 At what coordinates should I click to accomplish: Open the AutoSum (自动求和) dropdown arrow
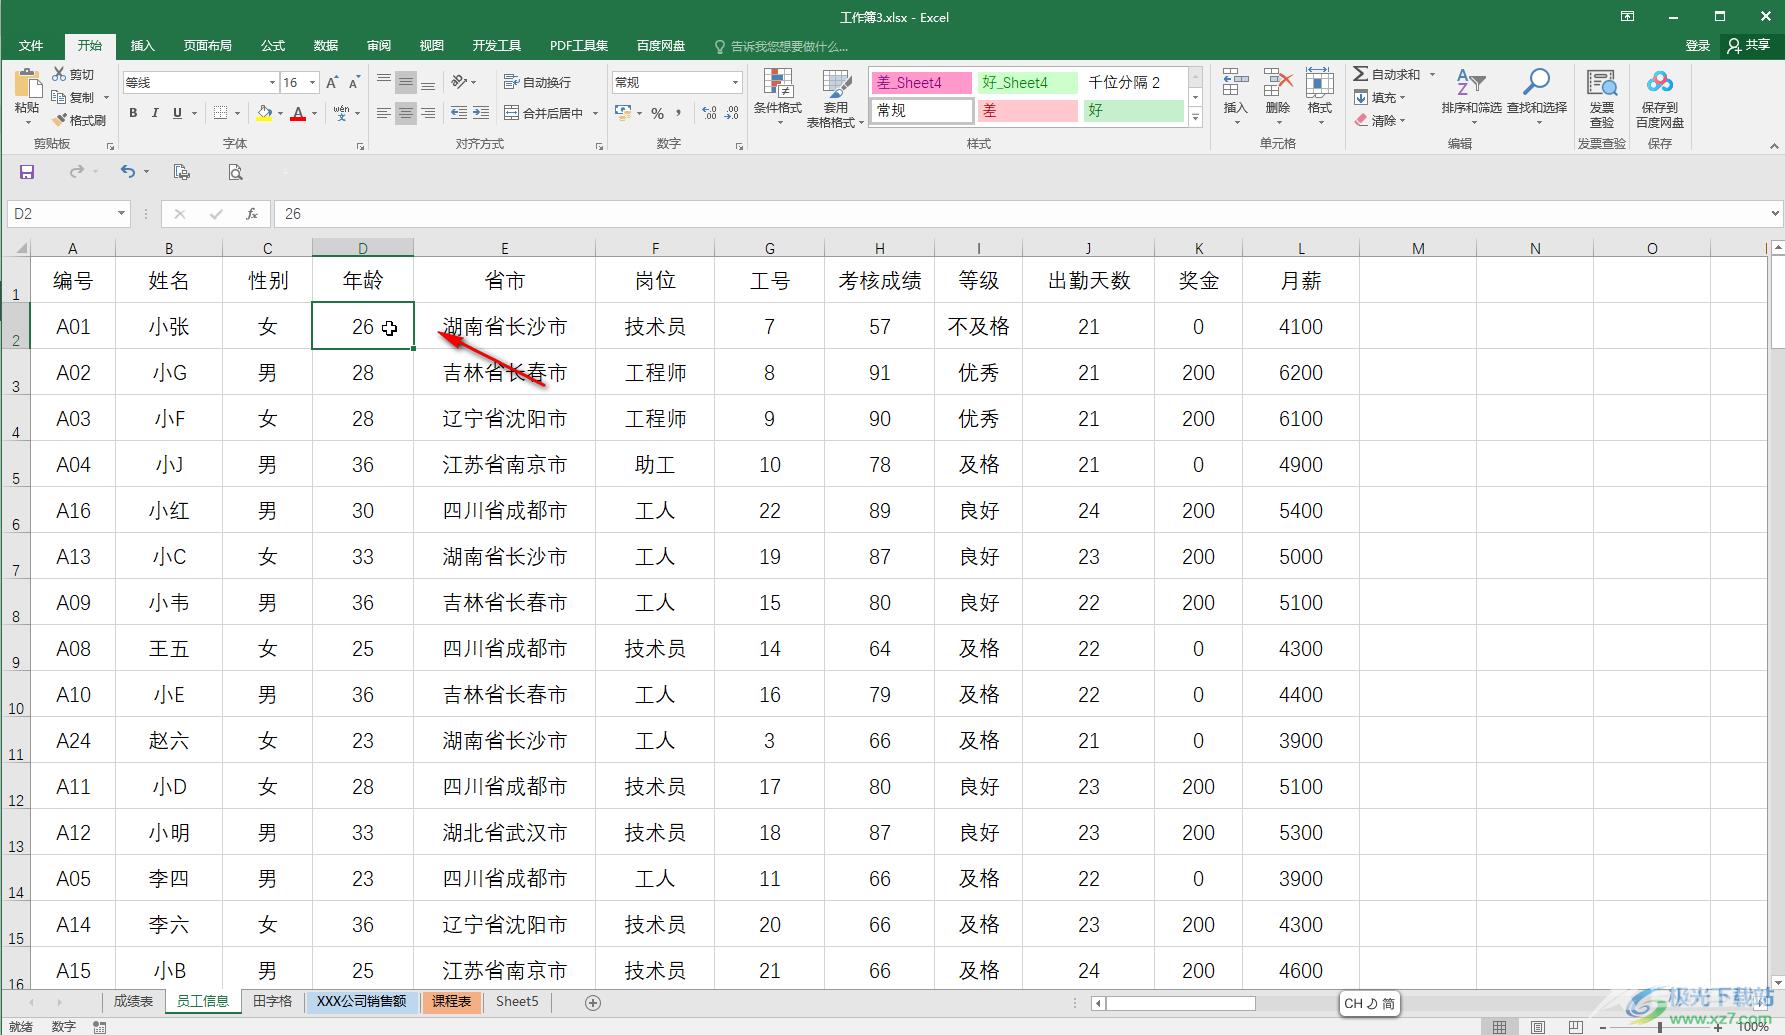(1432, 74)
